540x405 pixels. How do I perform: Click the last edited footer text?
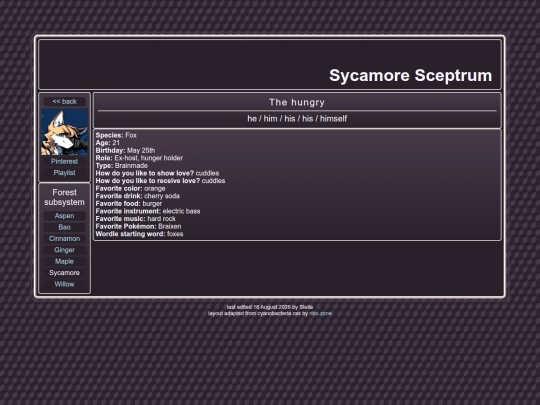(270, 307)
